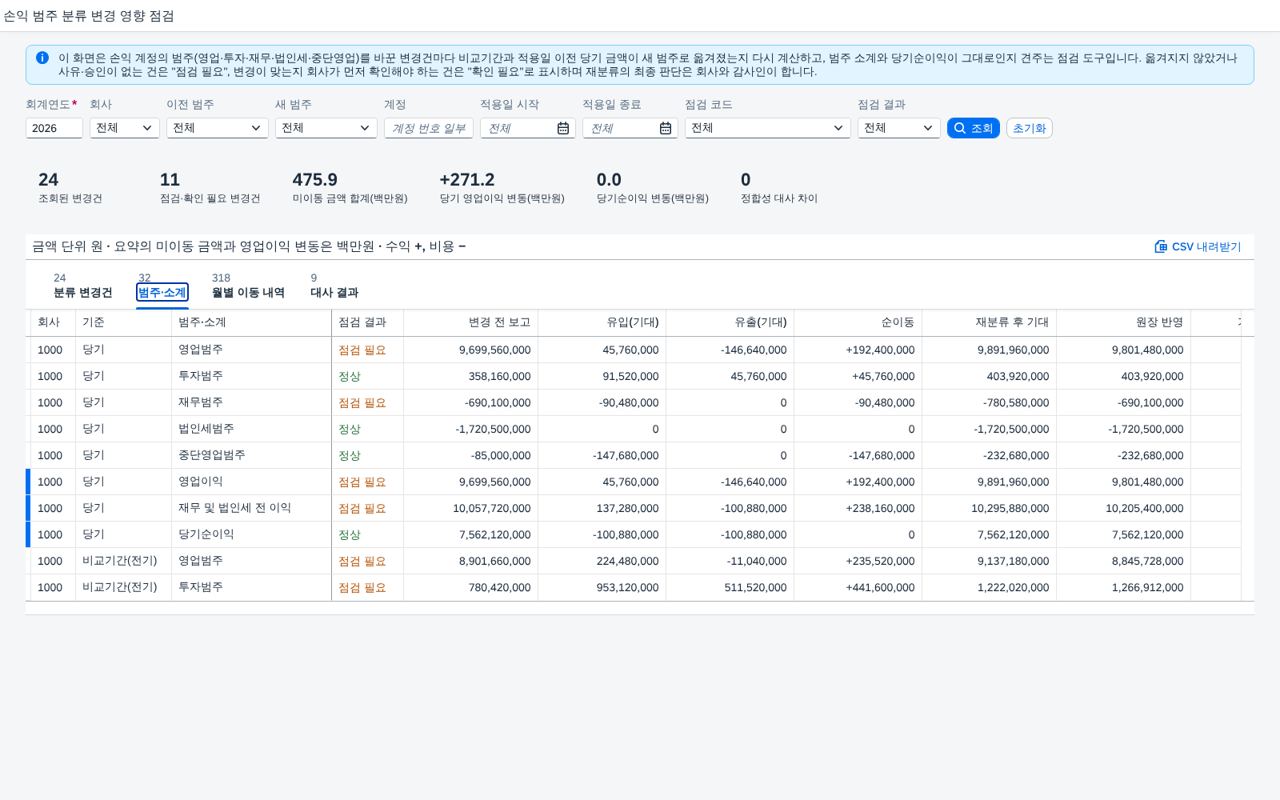
Task: Click the 범주·소계 column header
Action: point(251,322)
